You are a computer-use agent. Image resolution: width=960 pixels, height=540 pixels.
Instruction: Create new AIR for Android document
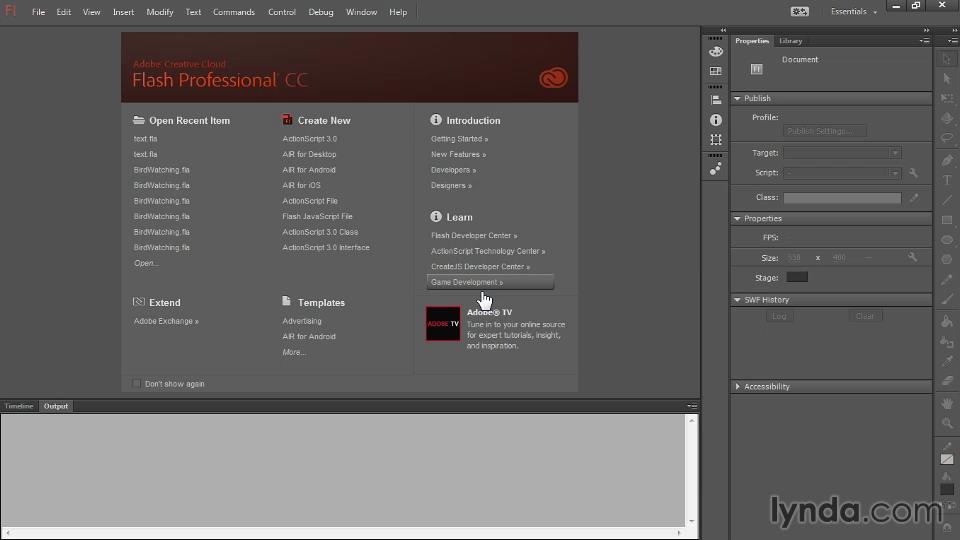(309, 170)
